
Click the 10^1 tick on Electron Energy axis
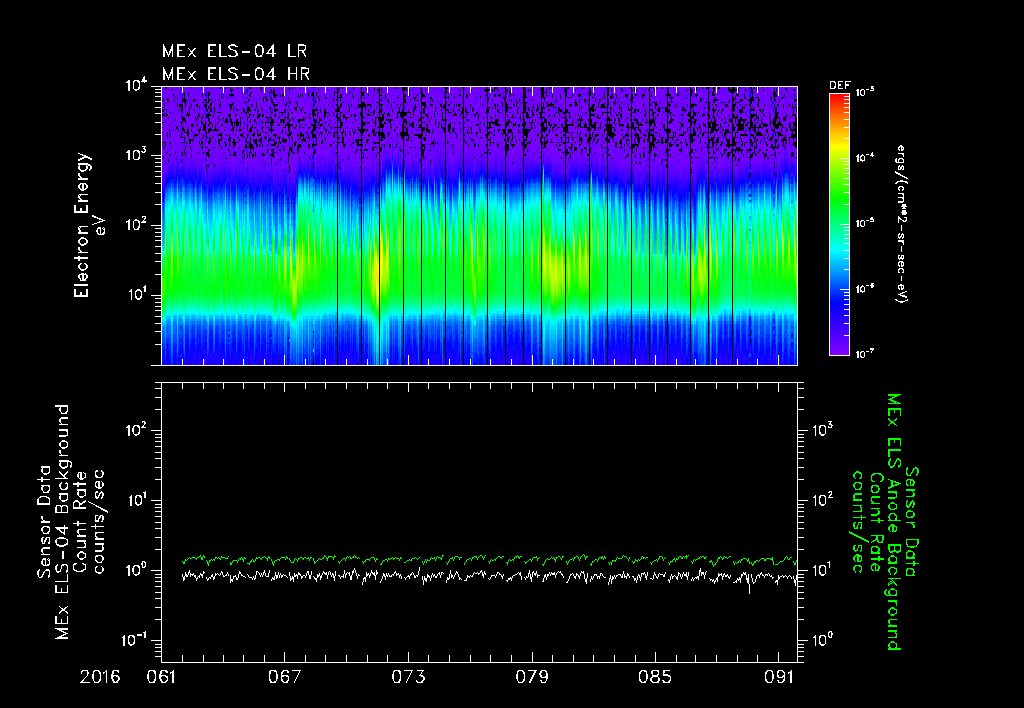tap(136, 296)
